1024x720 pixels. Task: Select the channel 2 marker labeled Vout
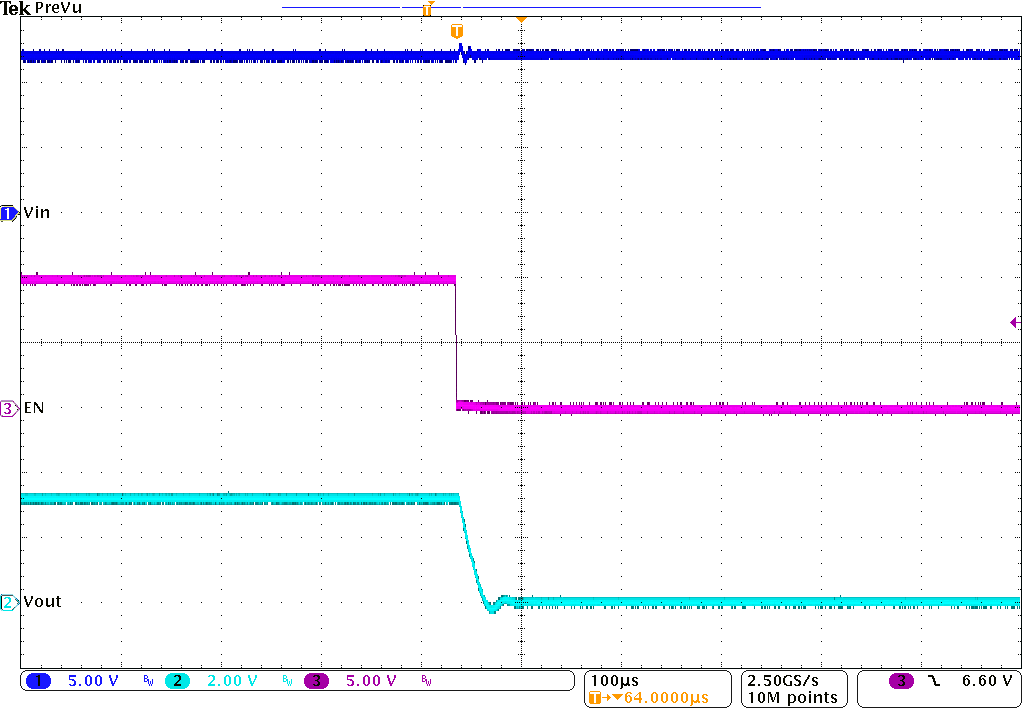click(9, 601)
